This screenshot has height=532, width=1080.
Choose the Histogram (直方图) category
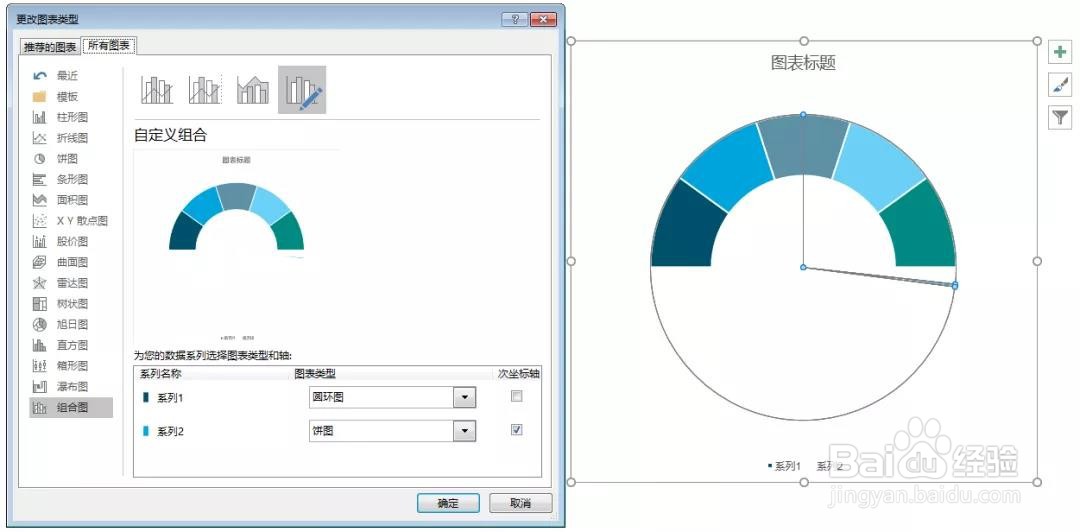[62, 345]
